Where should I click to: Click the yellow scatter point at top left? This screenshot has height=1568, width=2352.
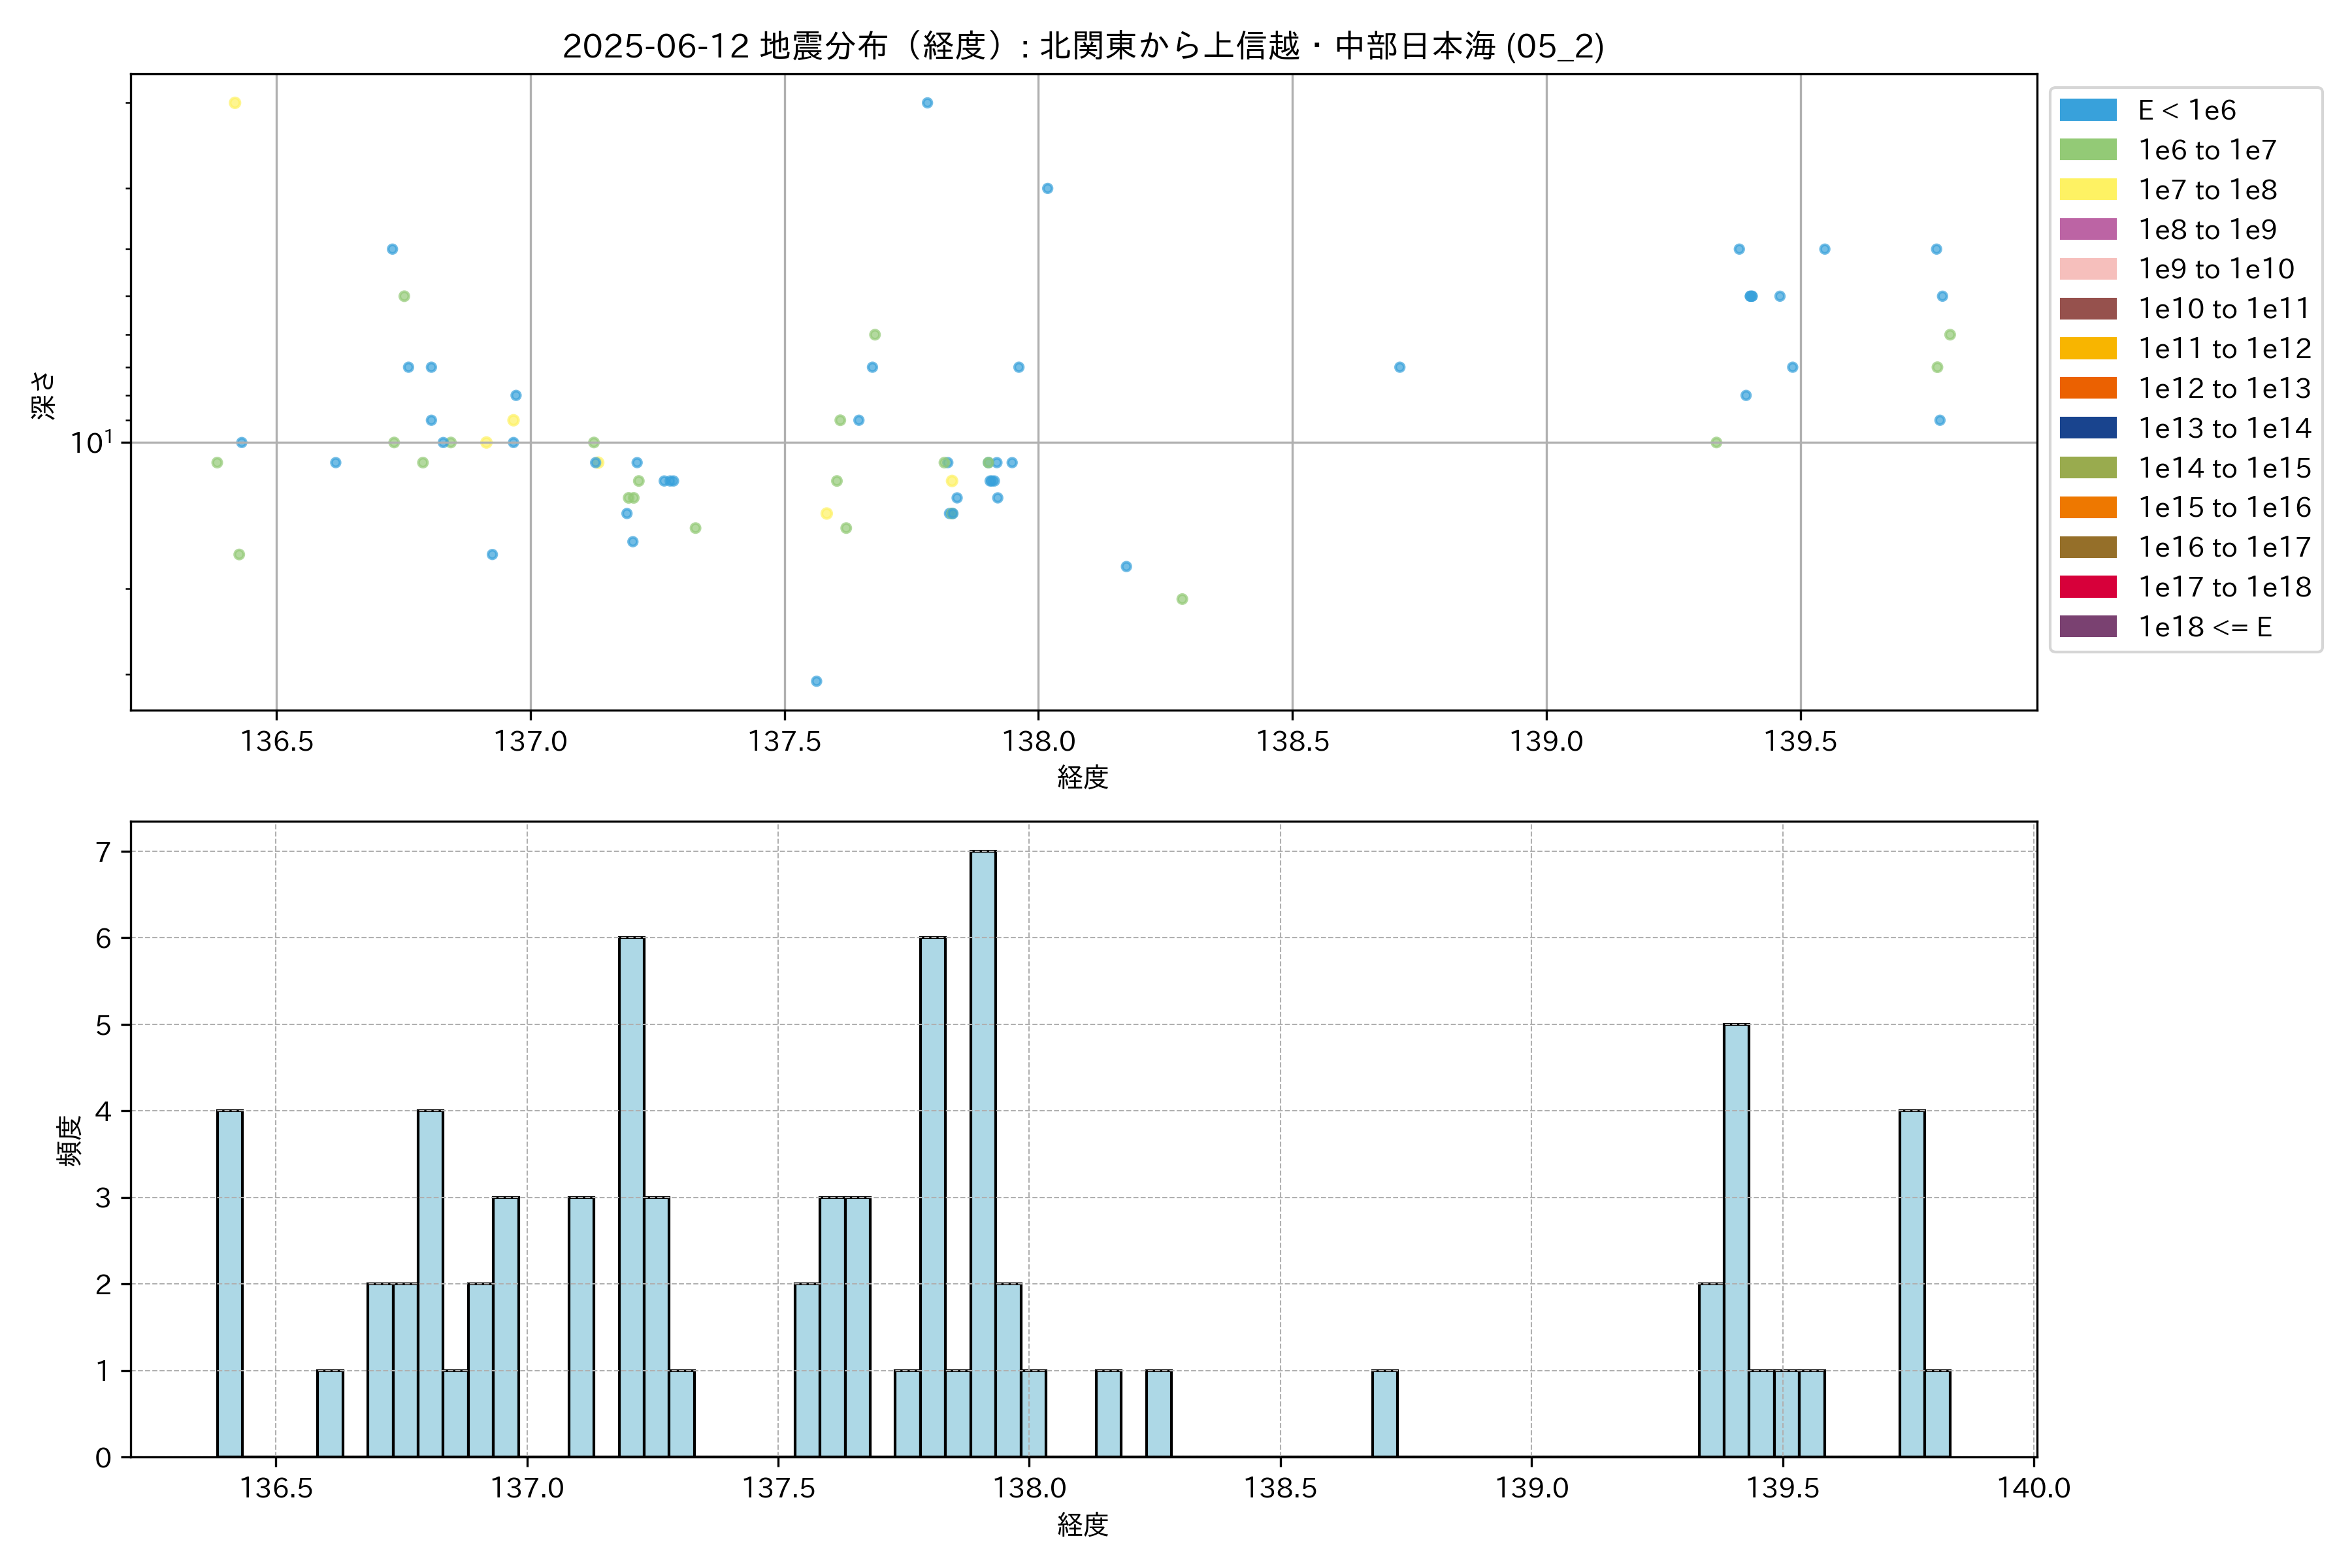(x=235, y=103)
